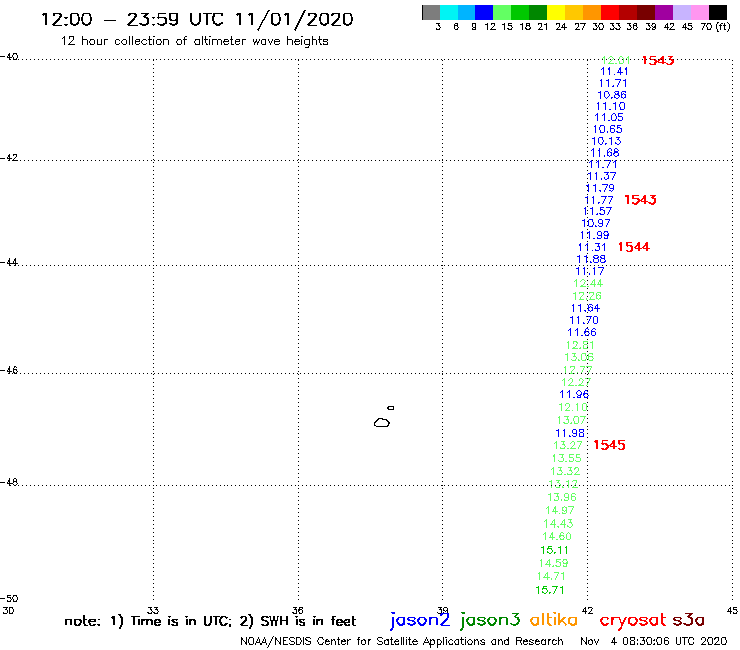Screen dimensions: 740x650
Task: Click the wave height value 11.31
Action: pyautogui.click(x=592, y=247)
